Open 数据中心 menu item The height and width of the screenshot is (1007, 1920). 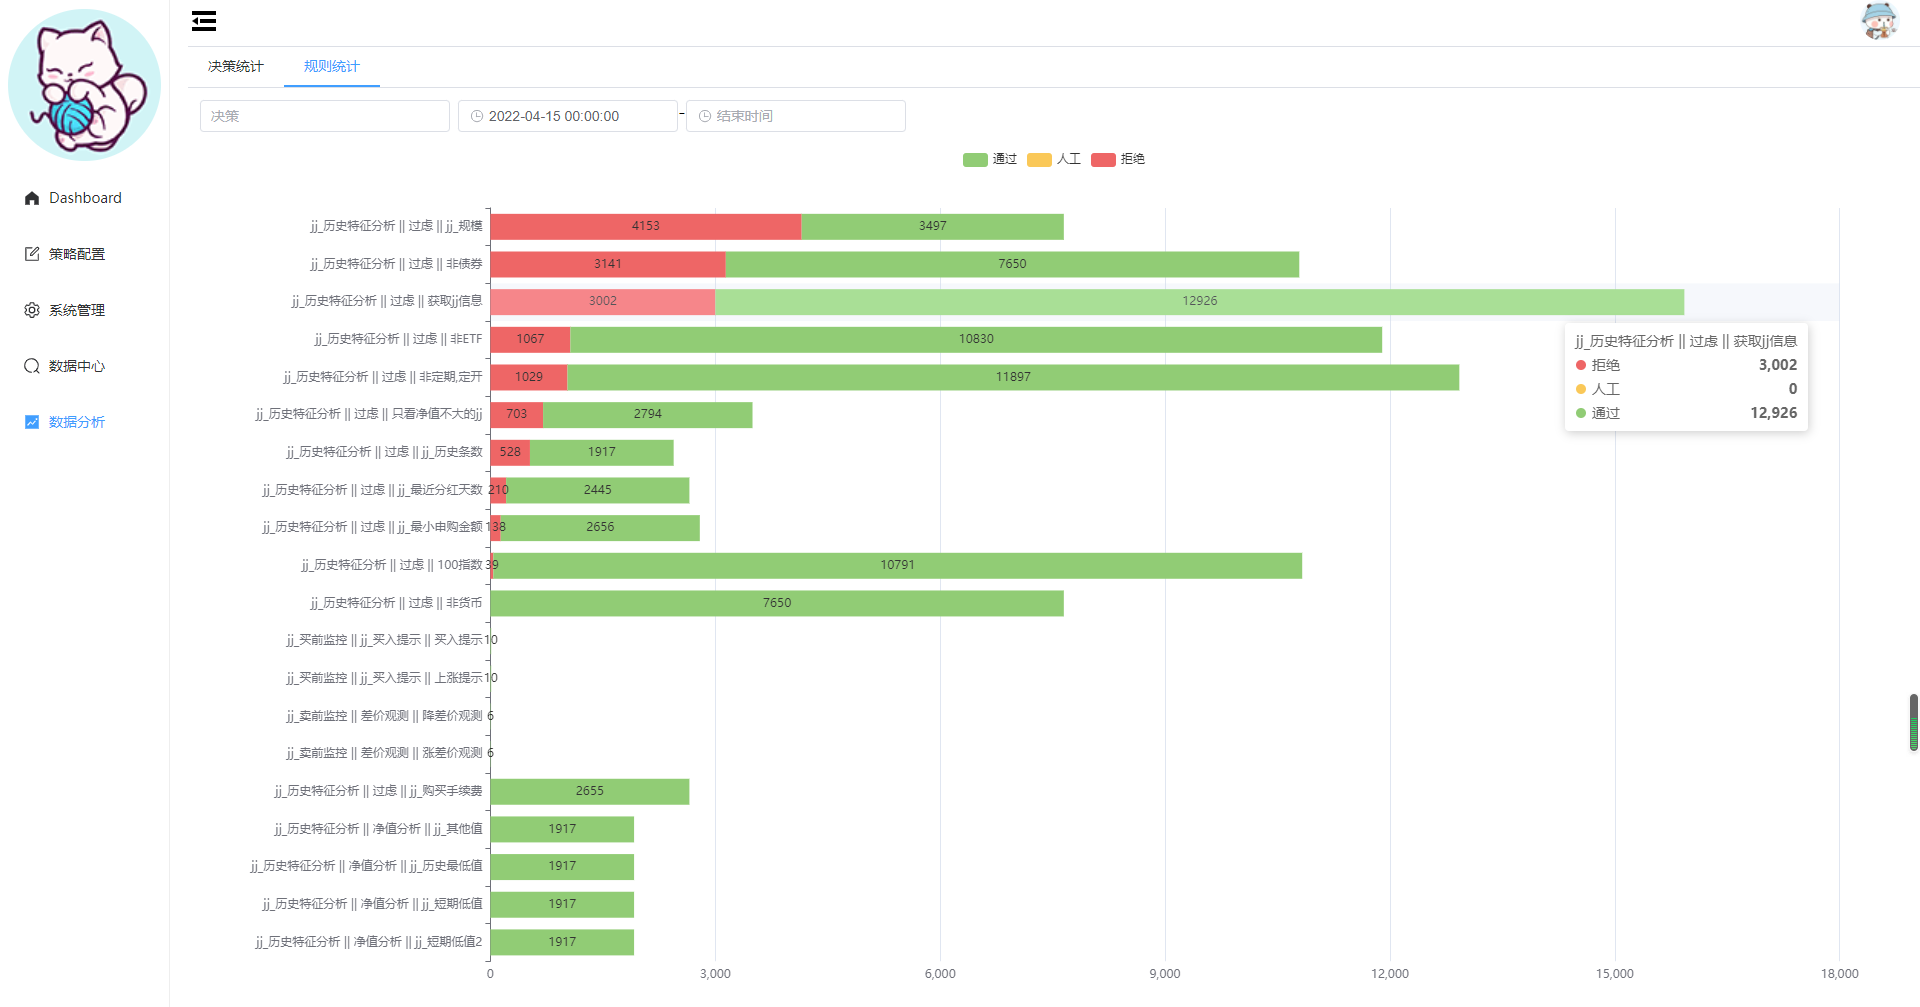point(85,366)
